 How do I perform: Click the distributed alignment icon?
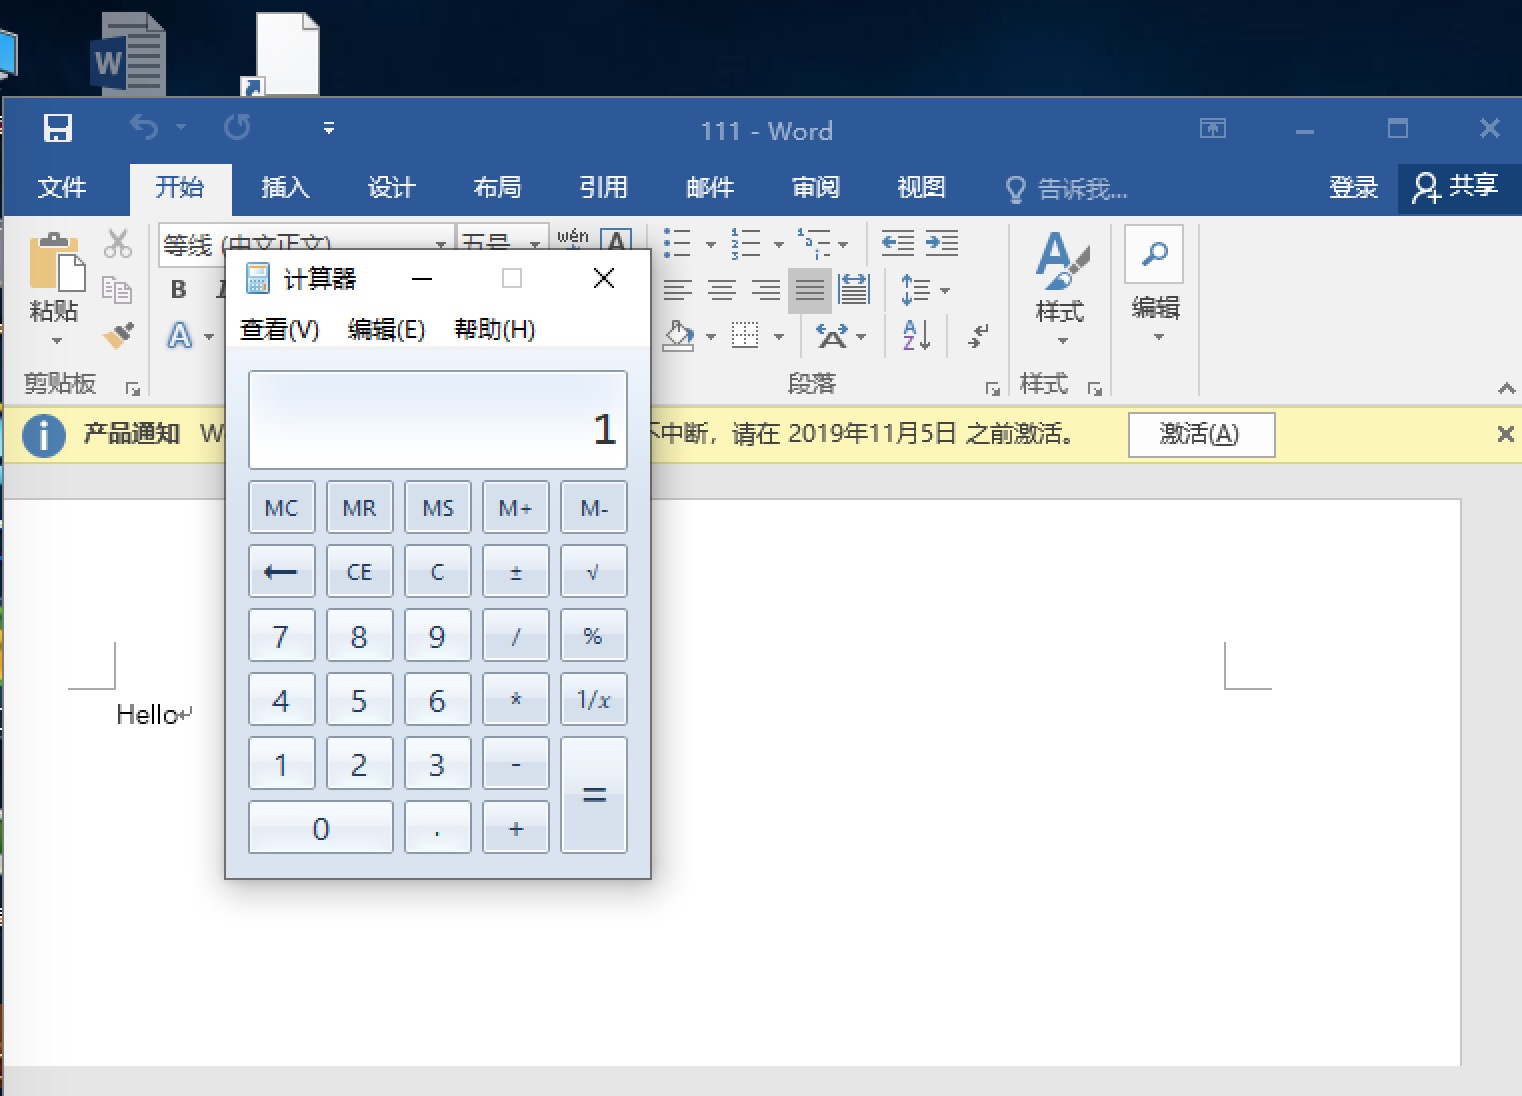(854, 290)
